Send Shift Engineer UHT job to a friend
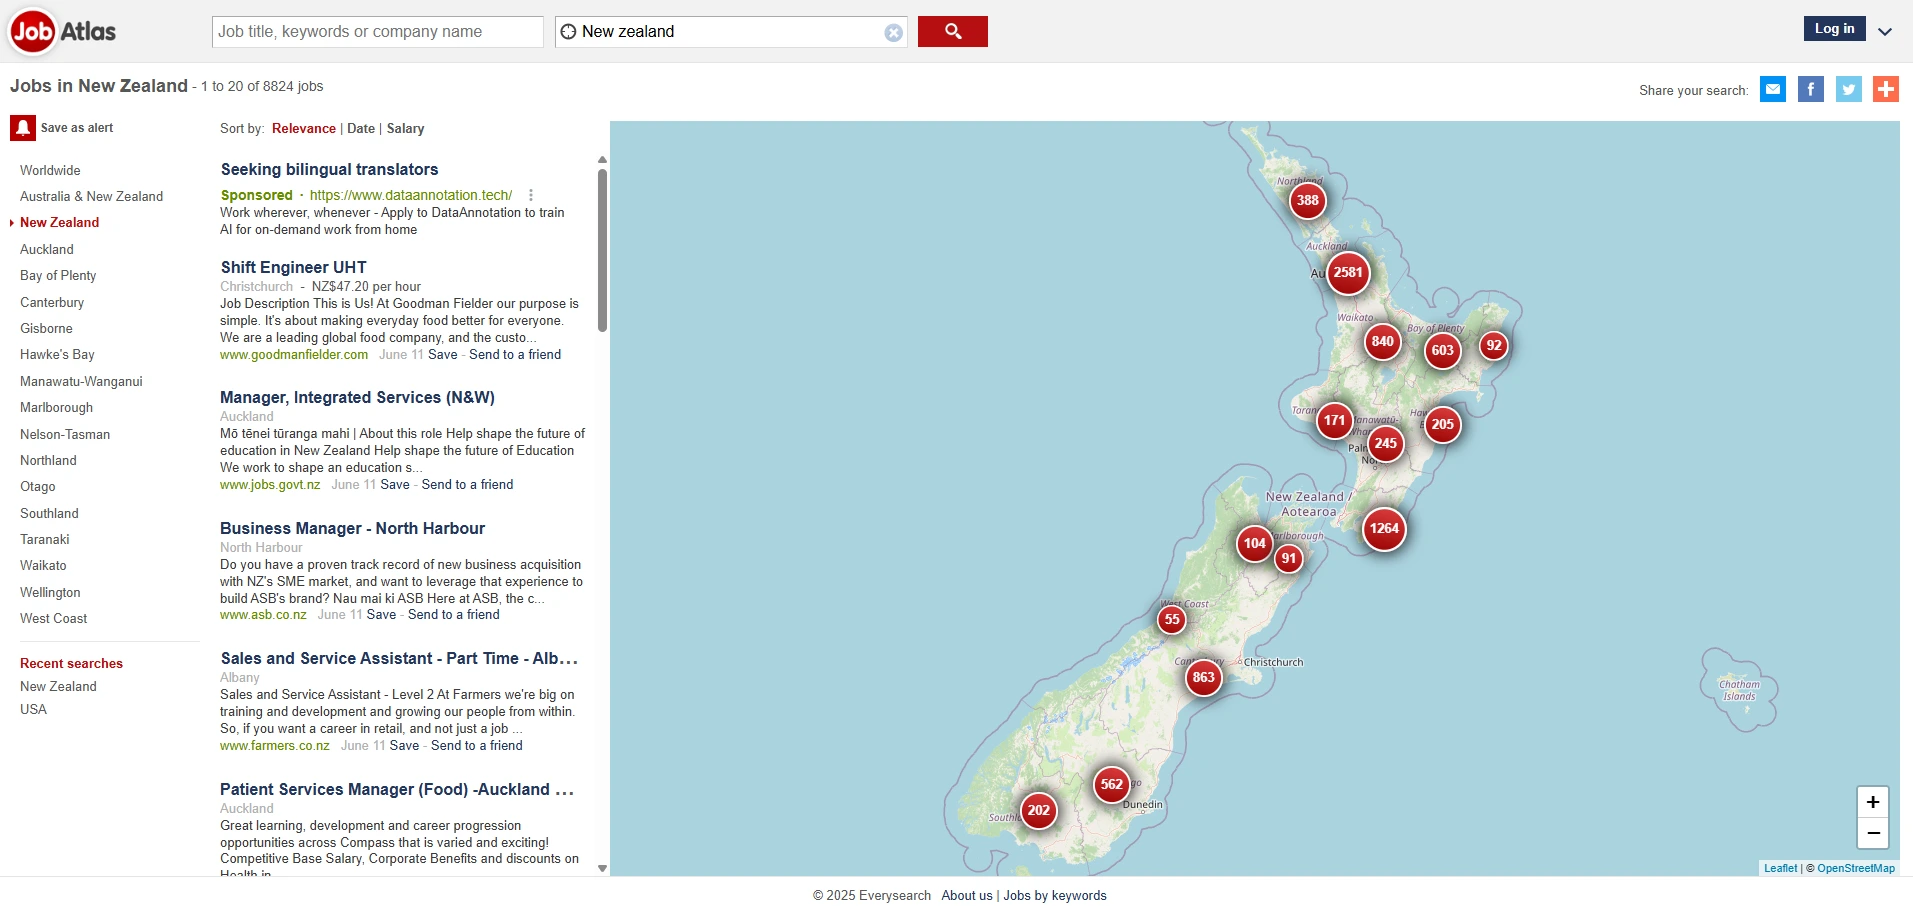 point(515,354)
